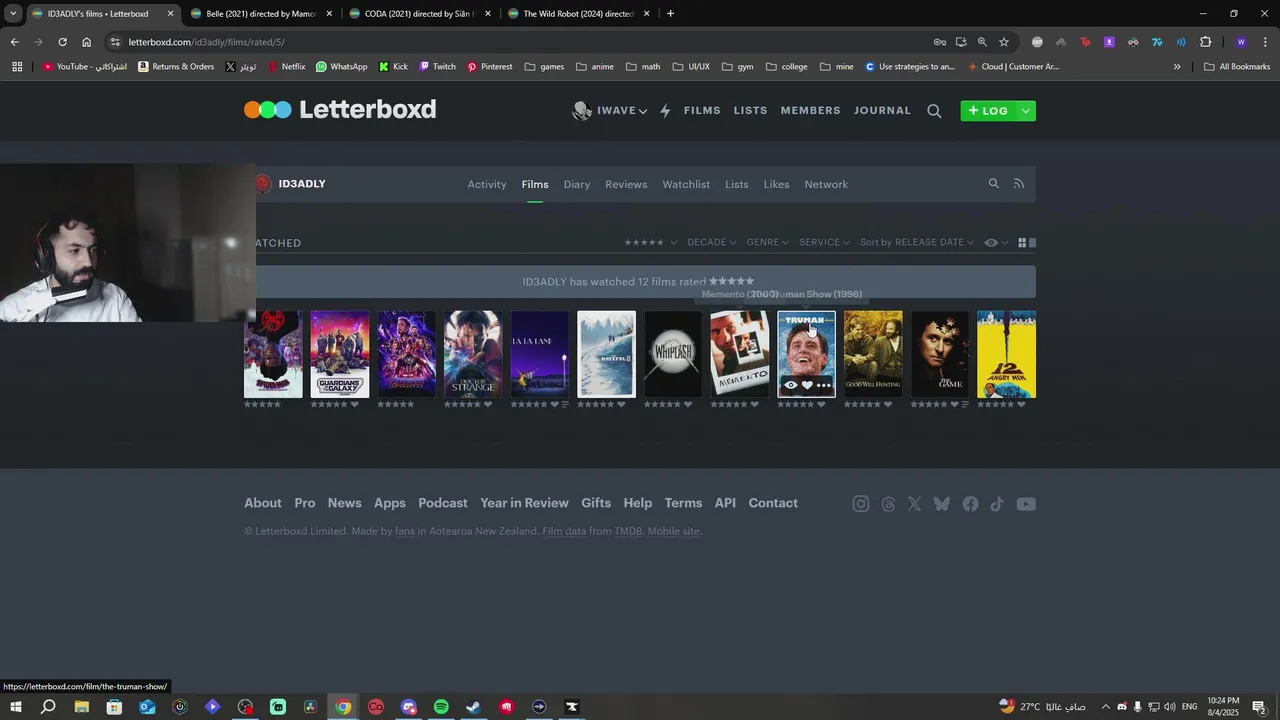Open the Doctor Strange film poster
The height and width of the screenshot is (720, 1280).
coord(473,354)
